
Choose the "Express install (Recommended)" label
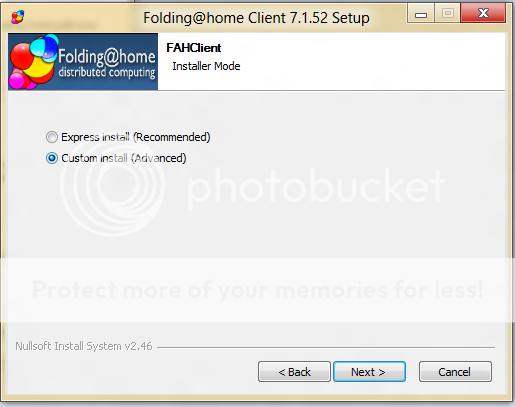[136, 137]
